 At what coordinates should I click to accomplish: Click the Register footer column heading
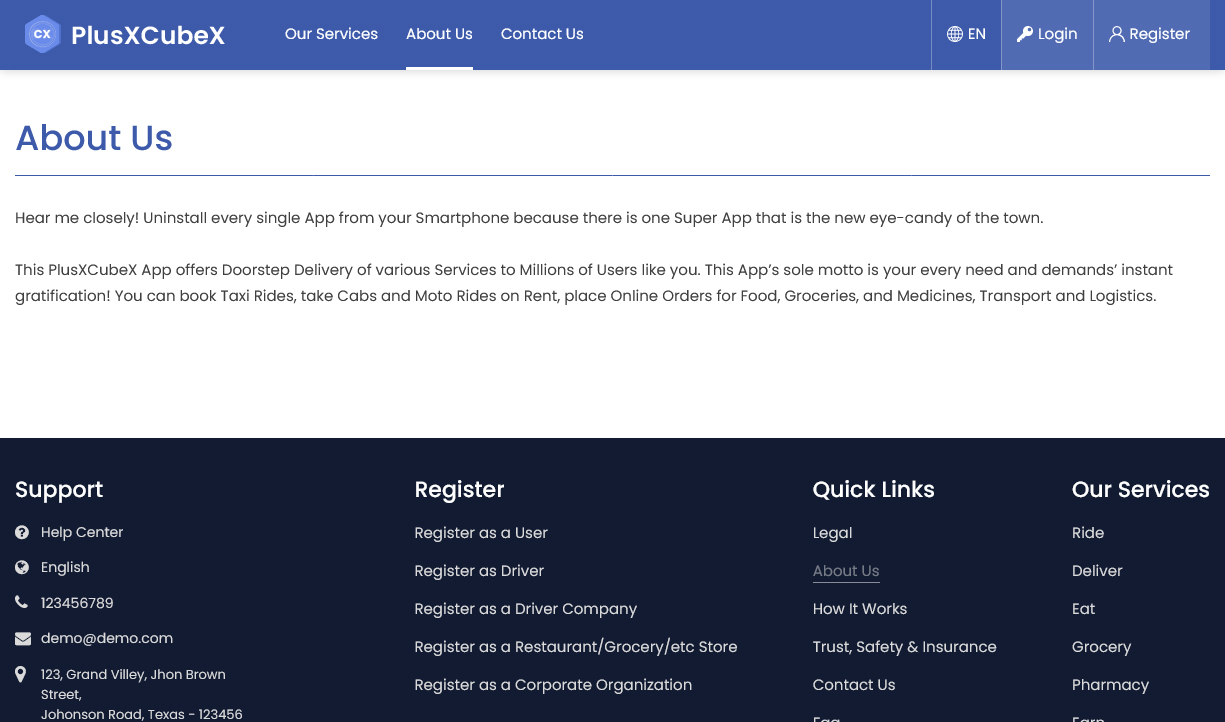[x=459, y=489]
